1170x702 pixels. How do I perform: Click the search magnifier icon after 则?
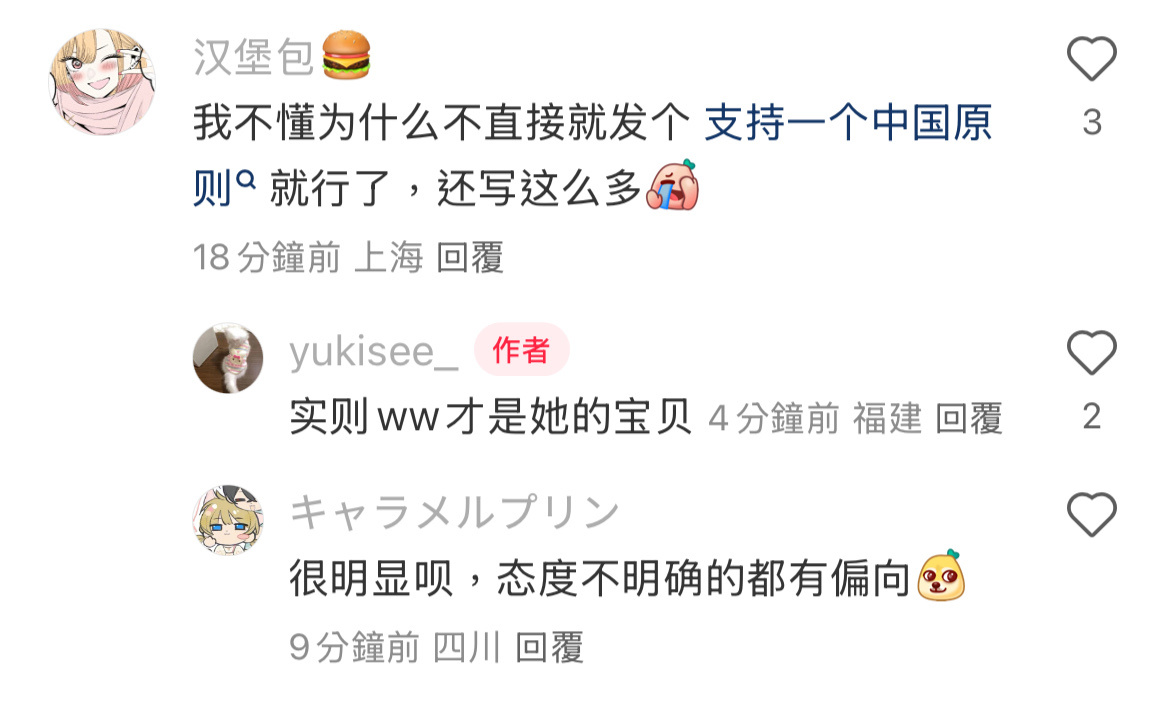[245, 180]
